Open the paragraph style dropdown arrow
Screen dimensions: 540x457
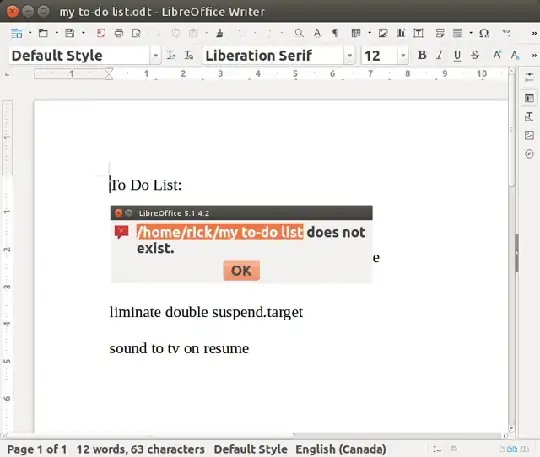155,55
